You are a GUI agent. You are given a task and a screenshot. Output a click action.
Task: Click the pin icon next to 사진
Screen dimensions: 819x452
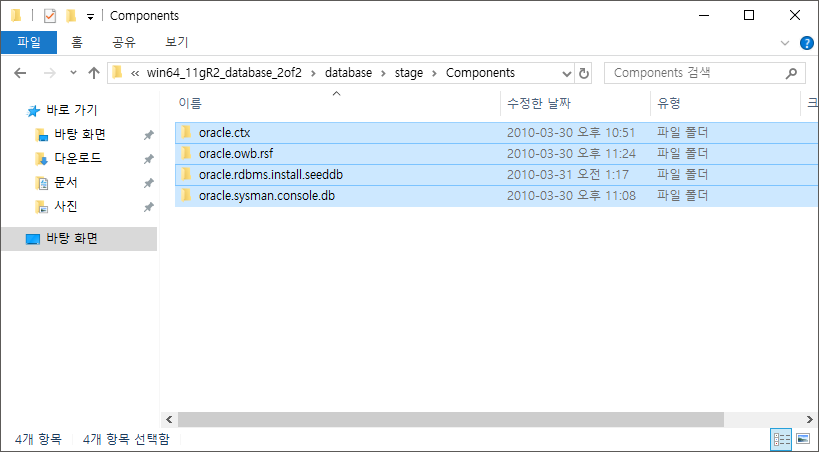(149, 207)
